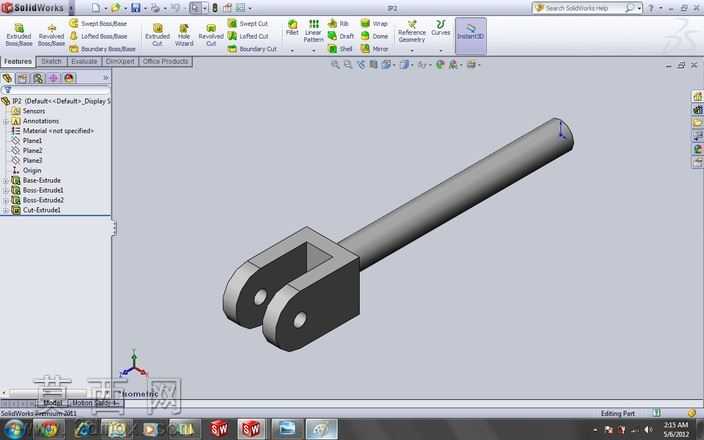Choose the Lofted Boss/Base tool
The height and width of the screenshot is (440, 704).
pyautogui.click(x=99, y=36)
